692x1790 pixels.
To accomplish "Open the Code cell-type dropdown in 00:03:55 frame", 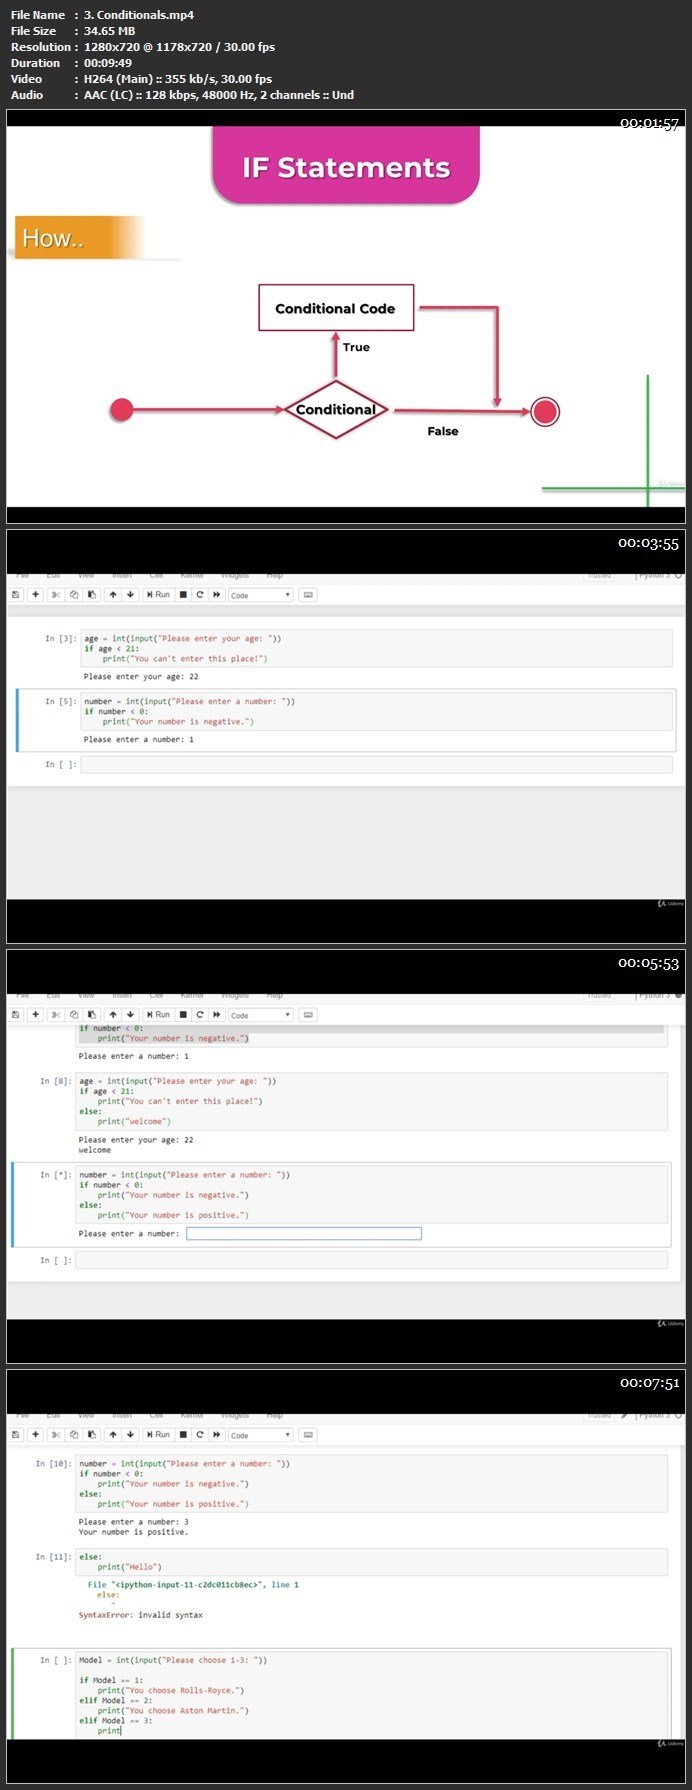I will click(260, 595).
